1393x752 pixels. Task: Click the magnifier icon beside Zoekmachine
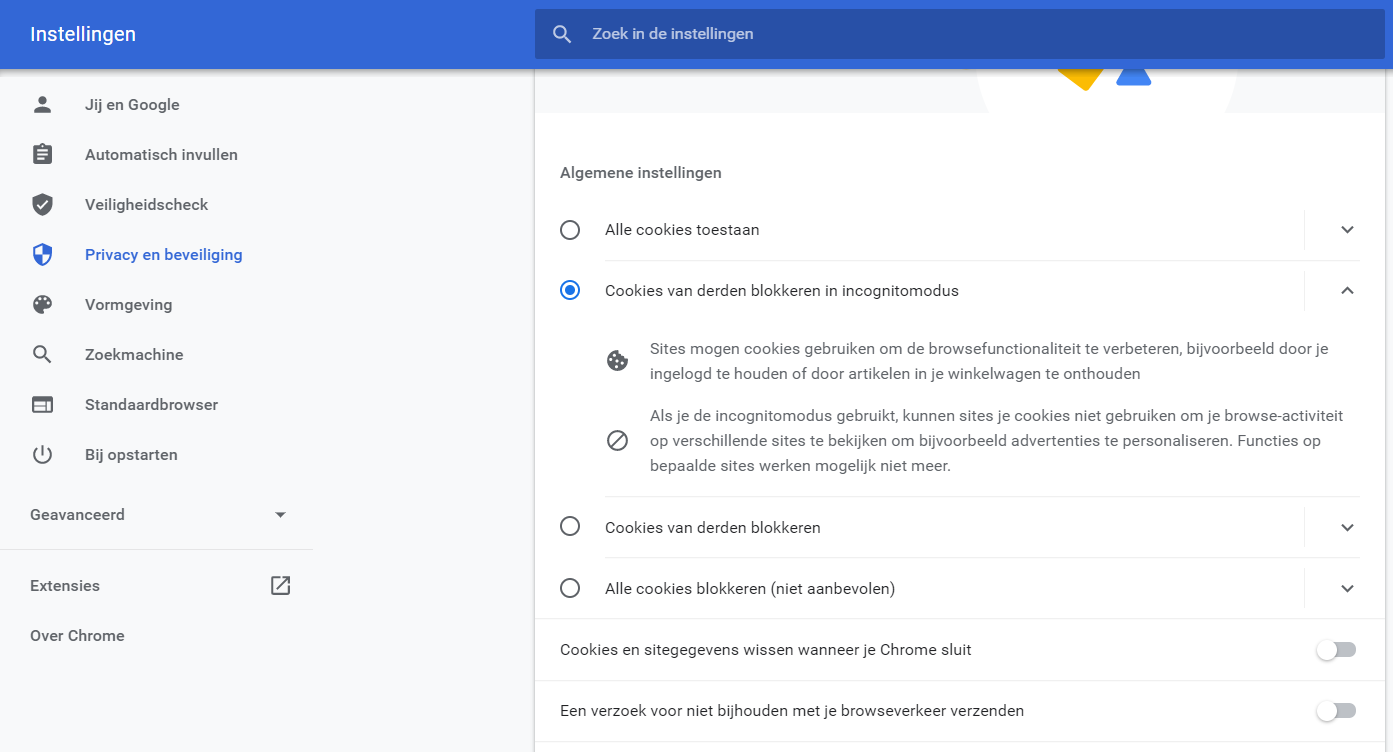42,354
